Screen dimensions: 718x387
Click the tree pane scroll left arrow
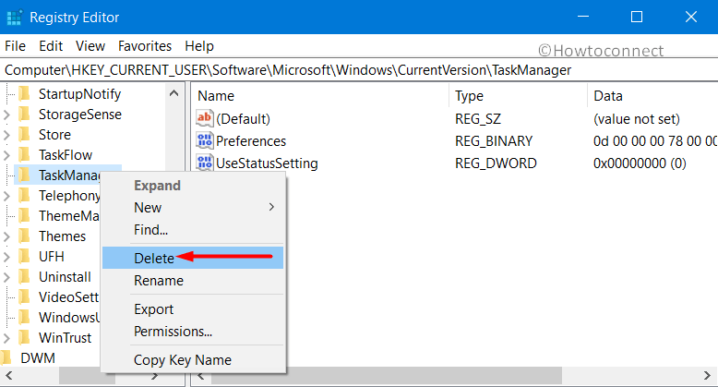(8, 376)
